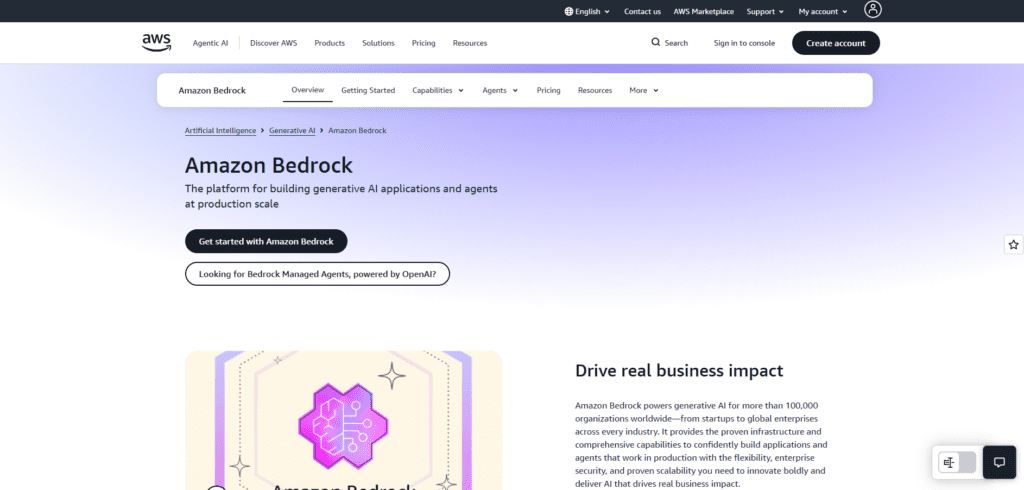The width and height of the screenshot is (1024, 490).
Task: Open the top navigation Pricing menu
Action: pyautogui.click(x=423, y=43)
